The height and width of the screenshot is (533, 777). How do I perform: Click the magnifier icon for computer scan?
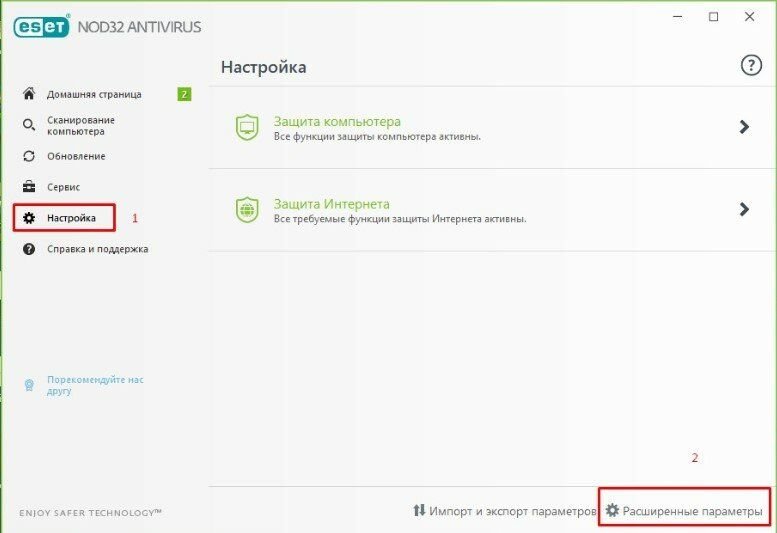click(x=28, y=125)
